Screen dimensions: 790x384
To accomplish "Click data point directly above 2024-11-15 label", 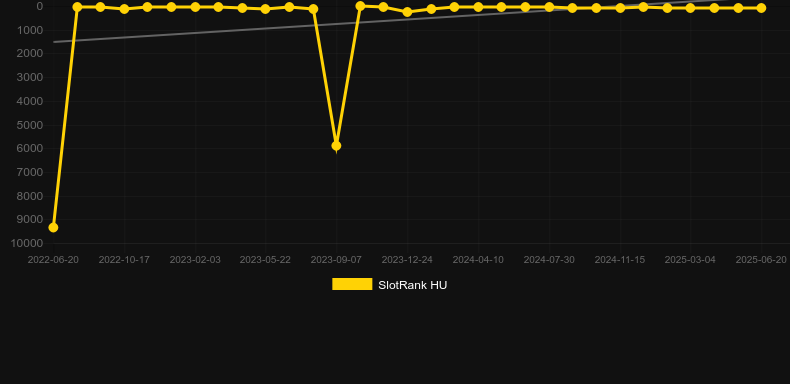I will pos(620,8).
